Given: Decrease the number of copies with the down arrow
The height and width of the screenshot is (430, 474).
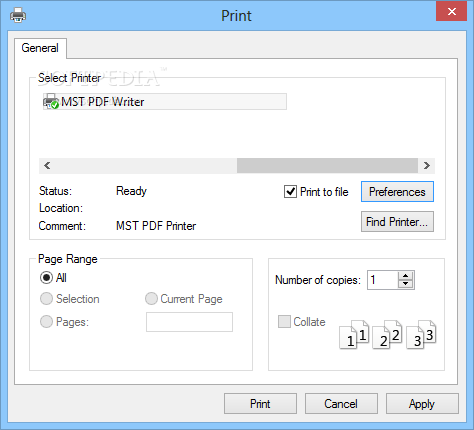Looking at the screenshot, I should tap(405, 284).
